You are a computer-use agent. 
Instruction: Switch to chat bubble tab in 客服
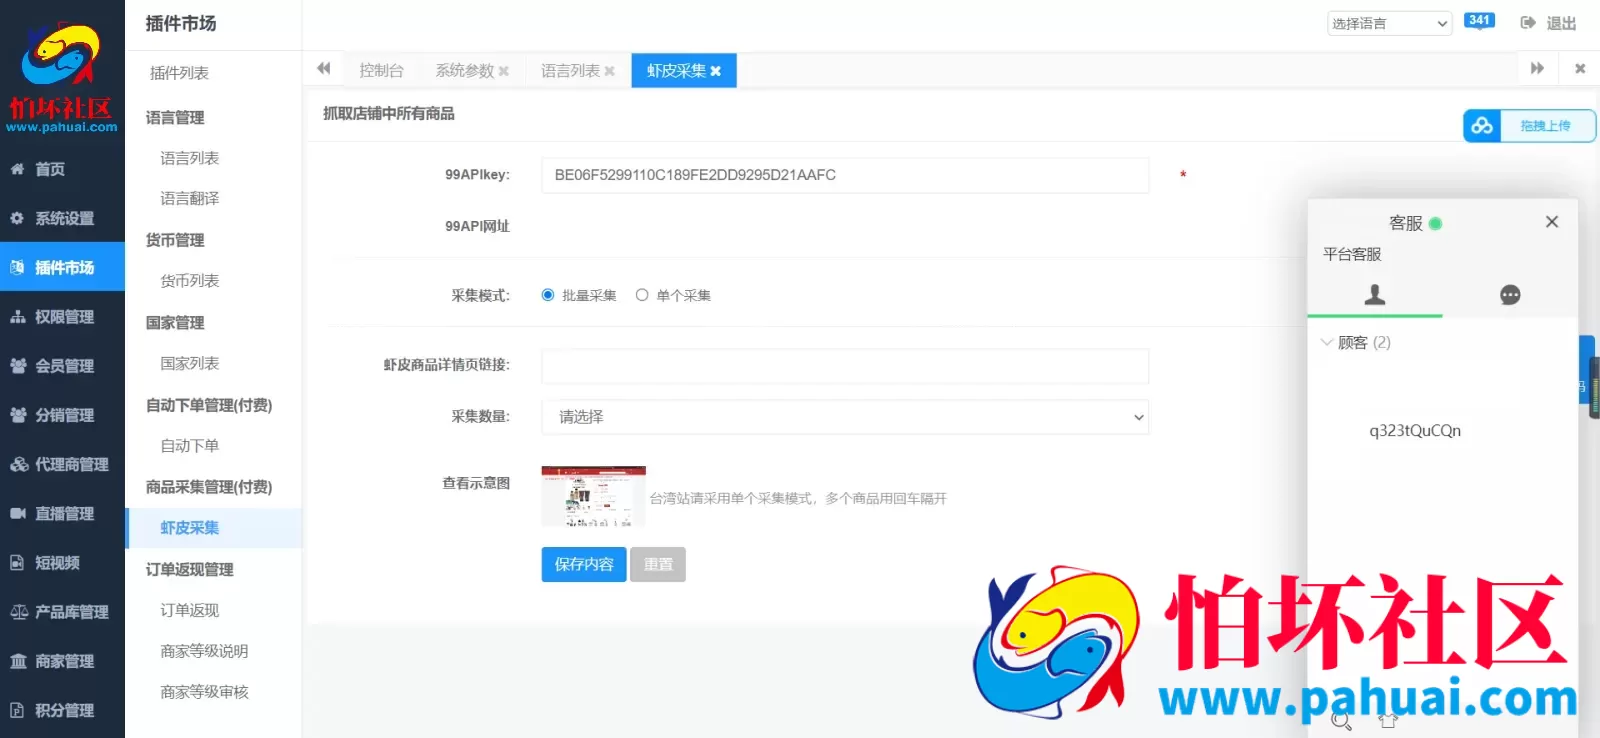(1510, 294)
